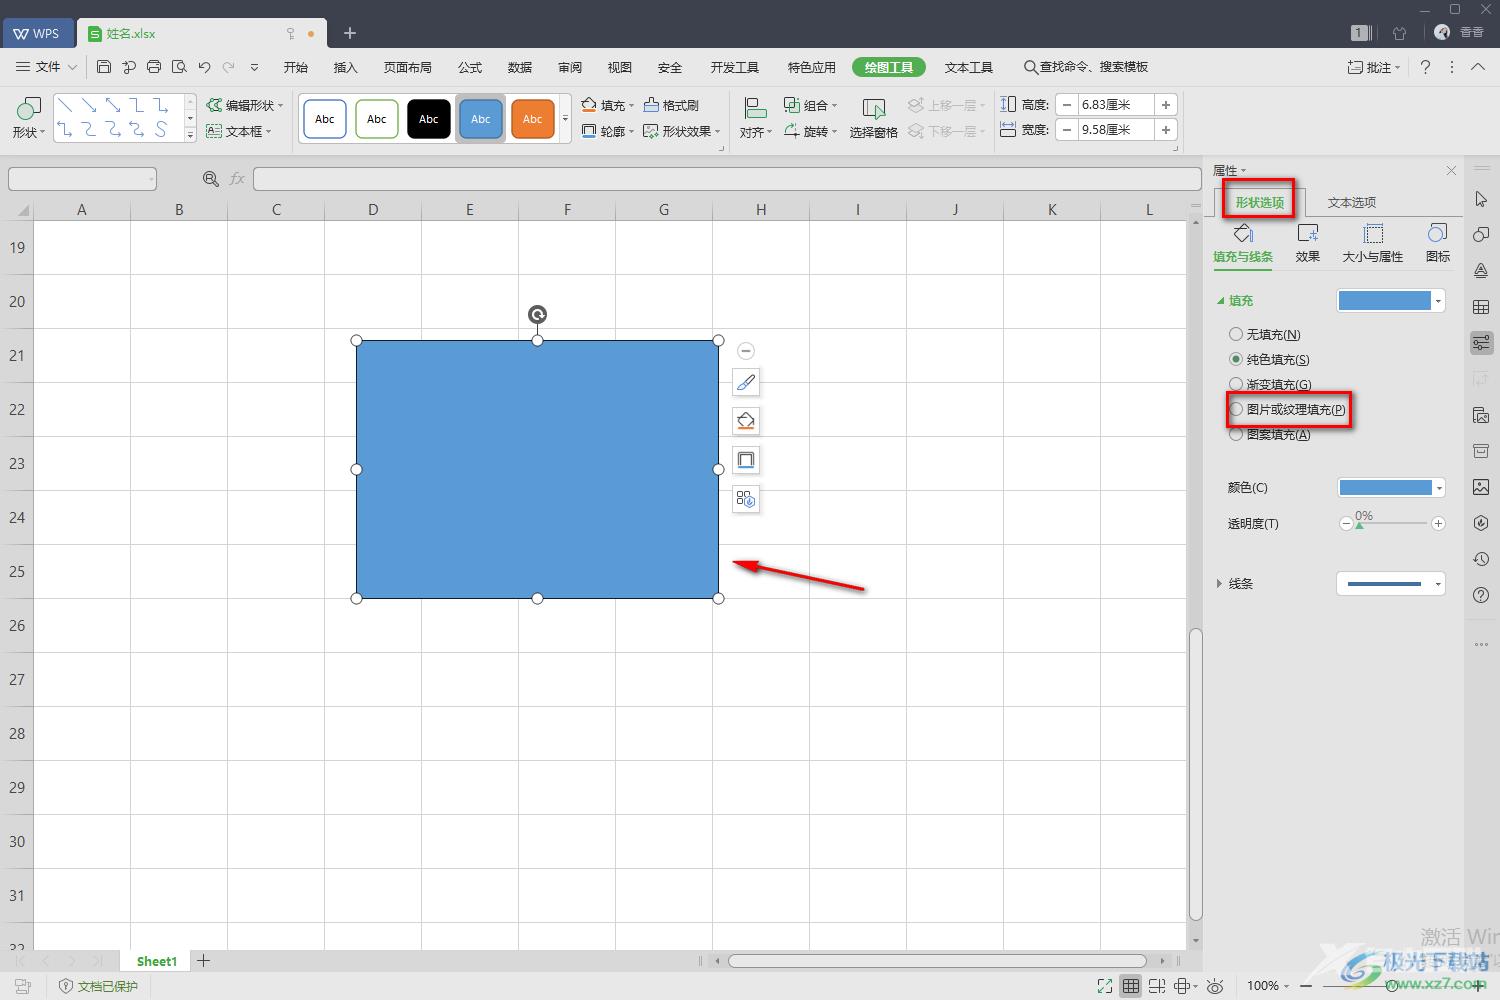The height and width of the screenshot is (1000, 1500).
Task: Click the 宽度 width value field
Action: [x=1116, y=130]
